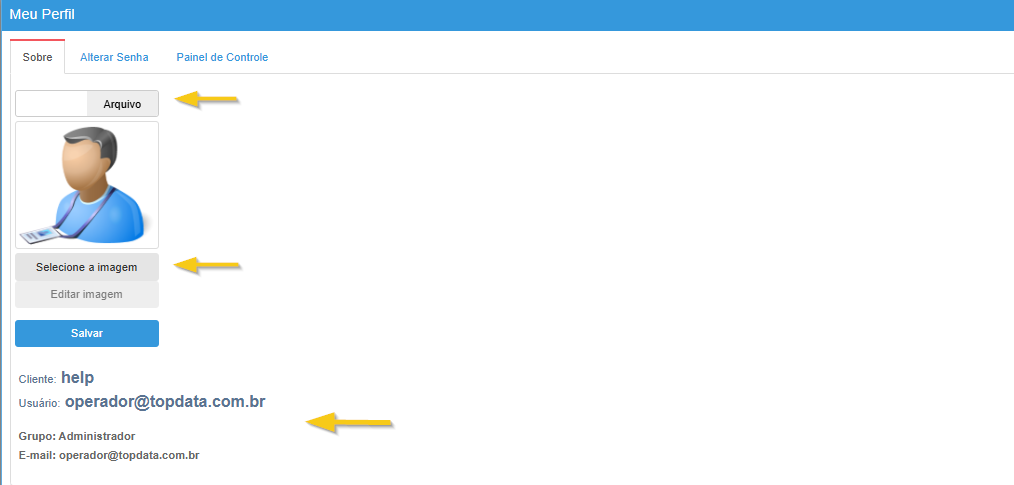This screenshot has width=1014, height=485.
Task: Click the Usuário: label
Action: point(39,404)
